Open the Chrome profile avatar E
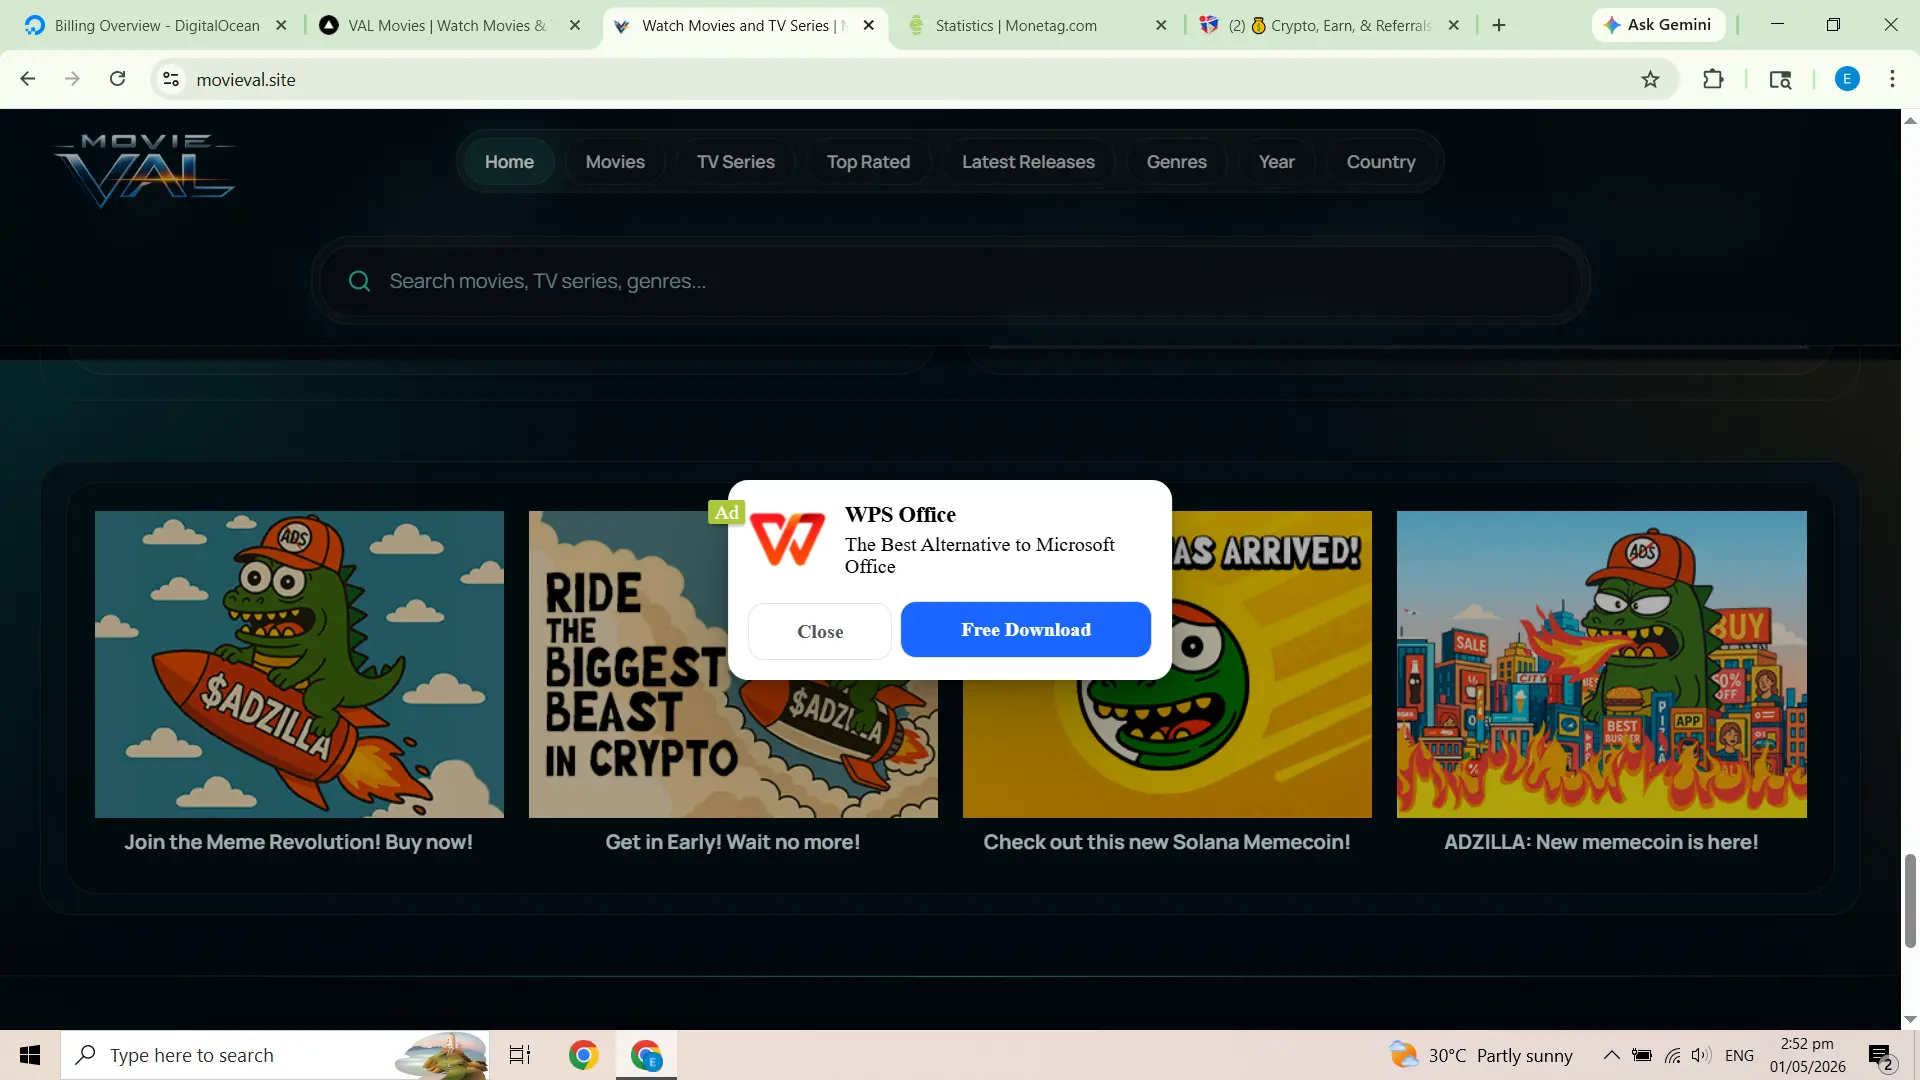 [x=1847, y=79]
